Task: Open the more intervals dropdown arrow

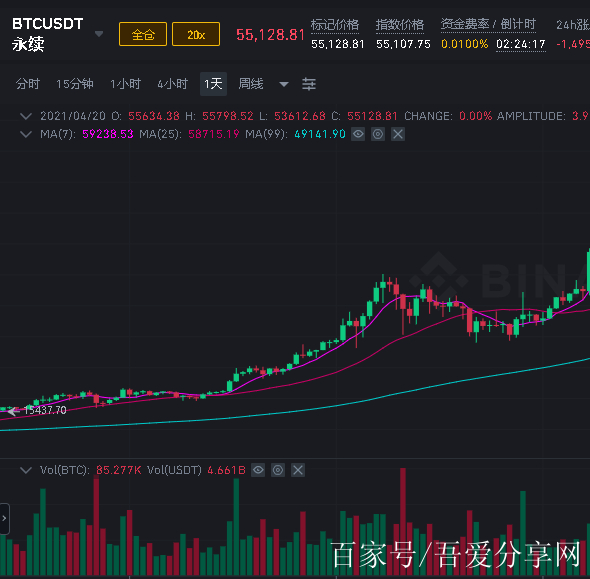Action: (284, 84)
